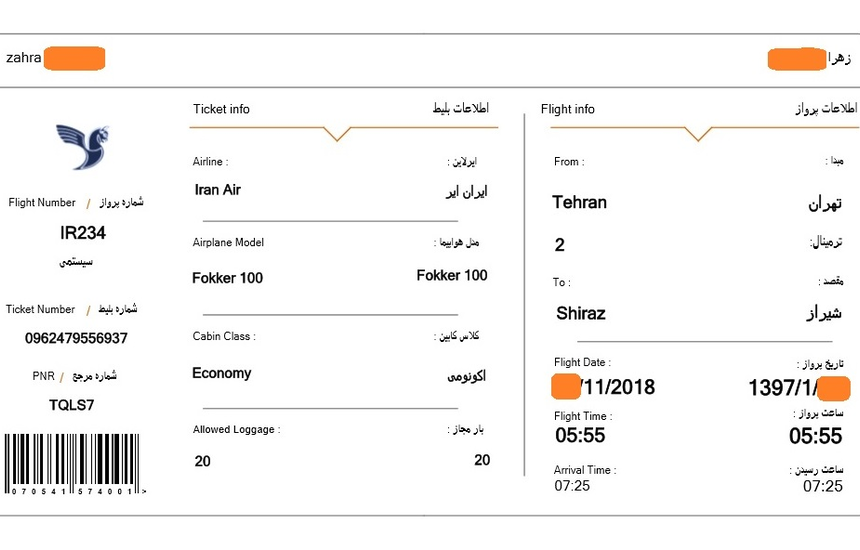860x550 pixels.
Task: Click destination city Shiraz
Action: [x=580, y=313]
